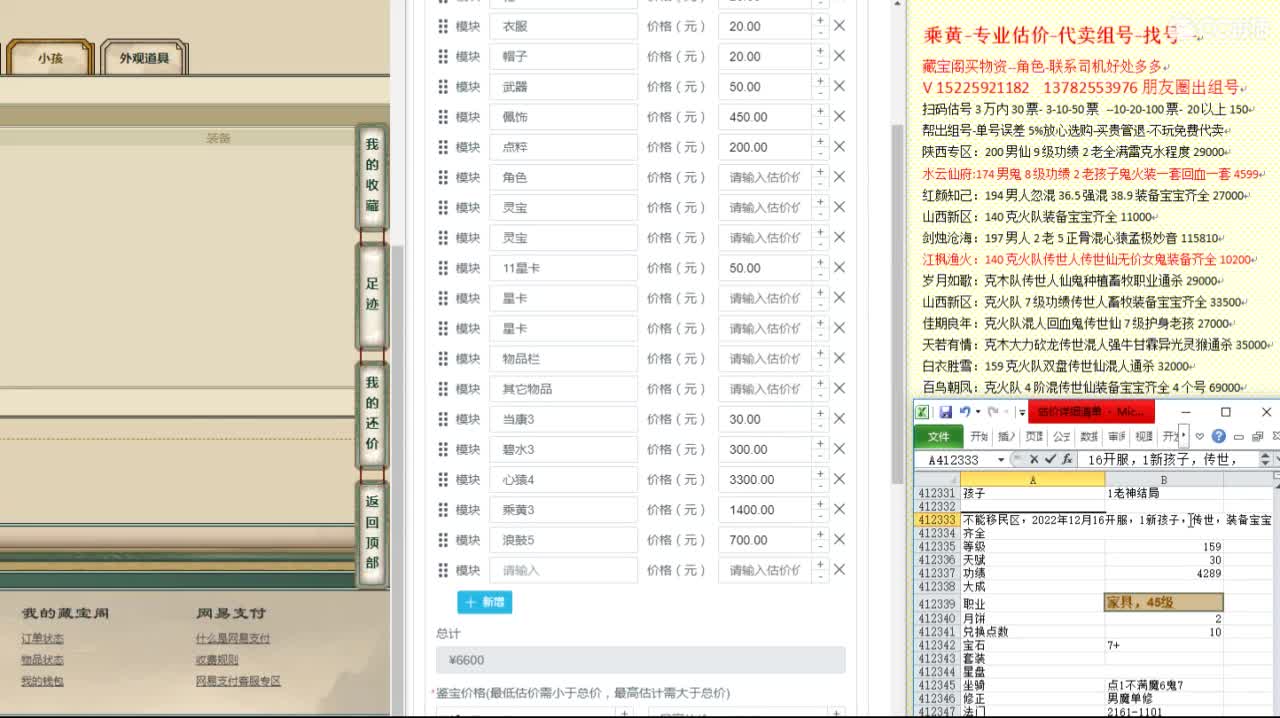Image resolution: width=1280 pixels, height=718 pixels.
Task: Select the Excel cell with value 4289
Action: [1164, 574]
